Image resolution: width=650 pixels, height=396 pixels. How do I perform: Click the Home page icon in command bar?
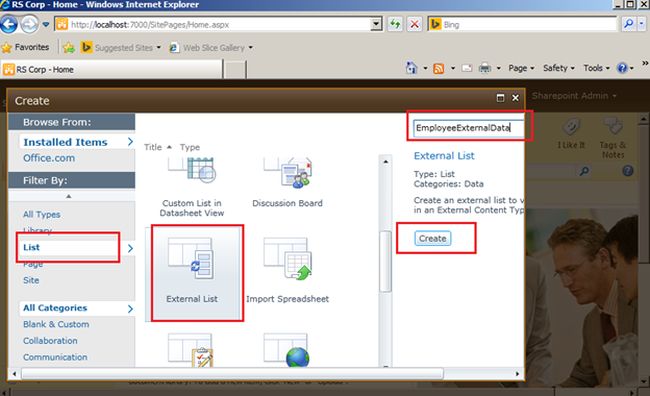[x=412, y=68]
